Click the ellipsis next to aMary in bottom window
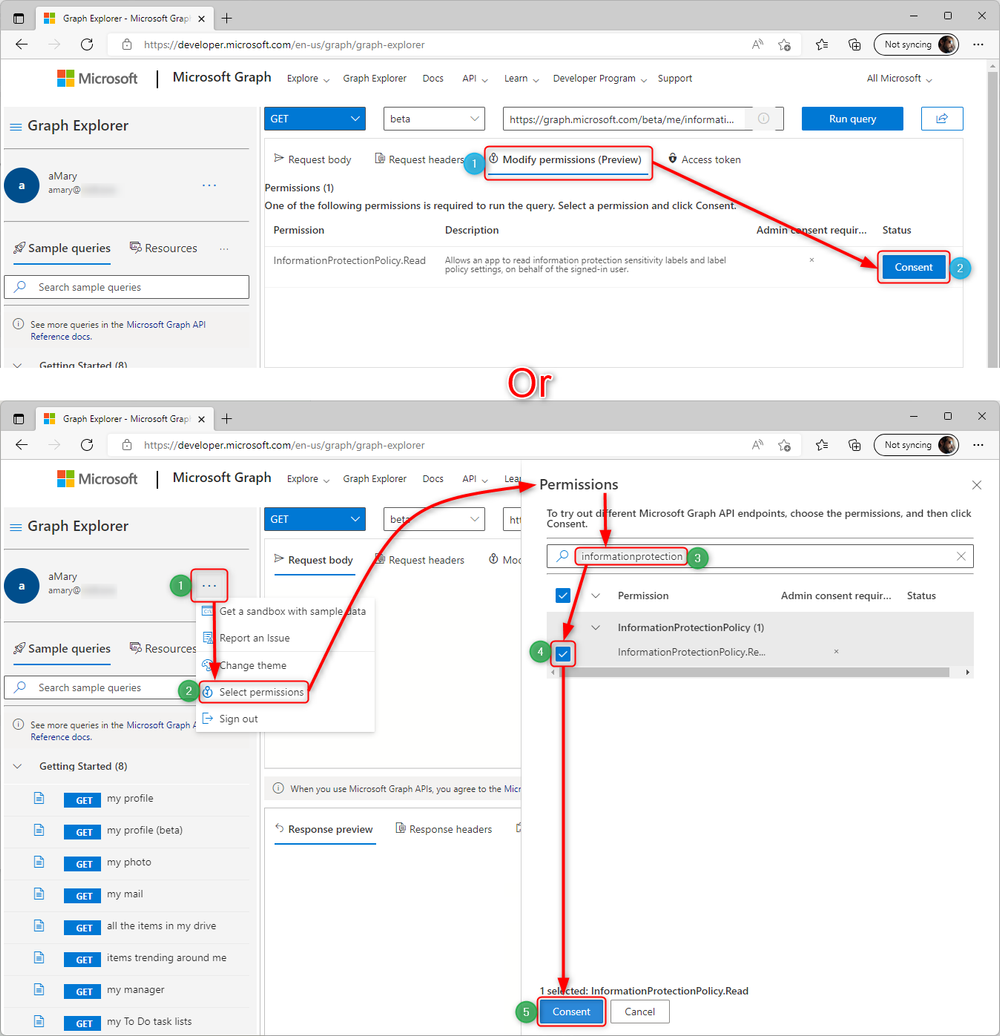 pyautogui.click(x=209, y=585)
